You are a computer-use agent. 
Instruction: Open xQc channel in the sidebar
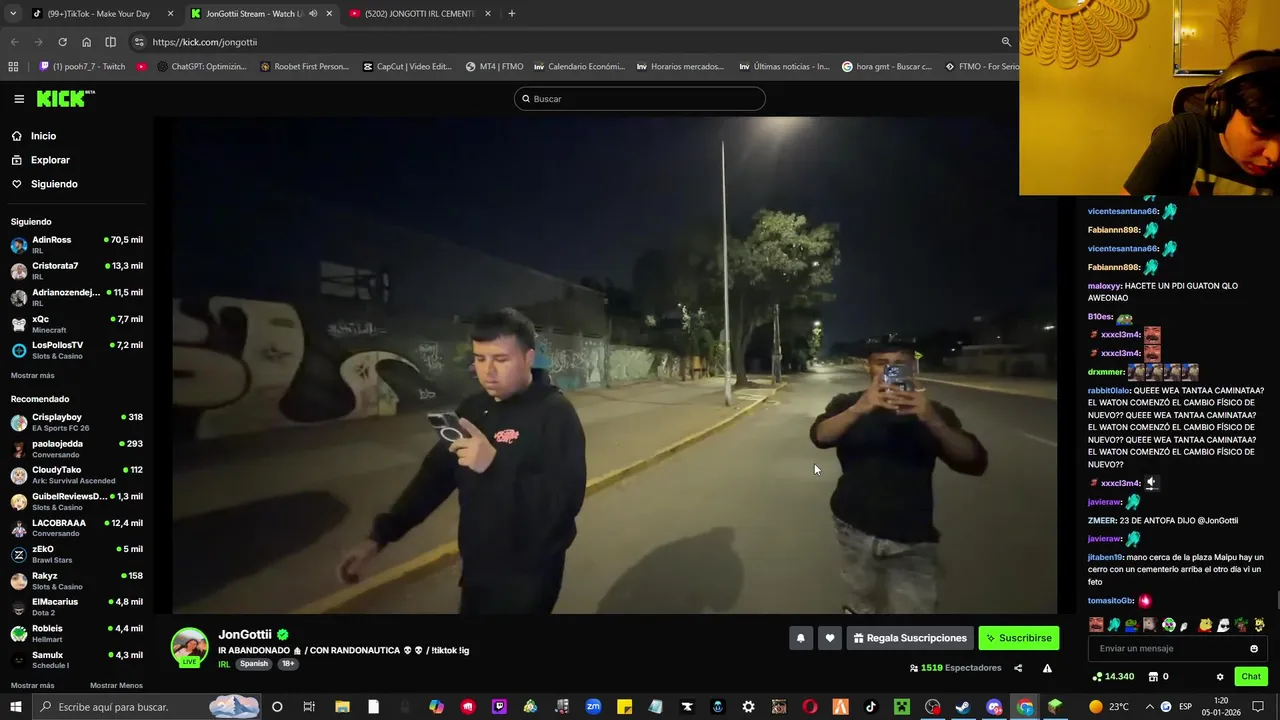click(76, 324)
